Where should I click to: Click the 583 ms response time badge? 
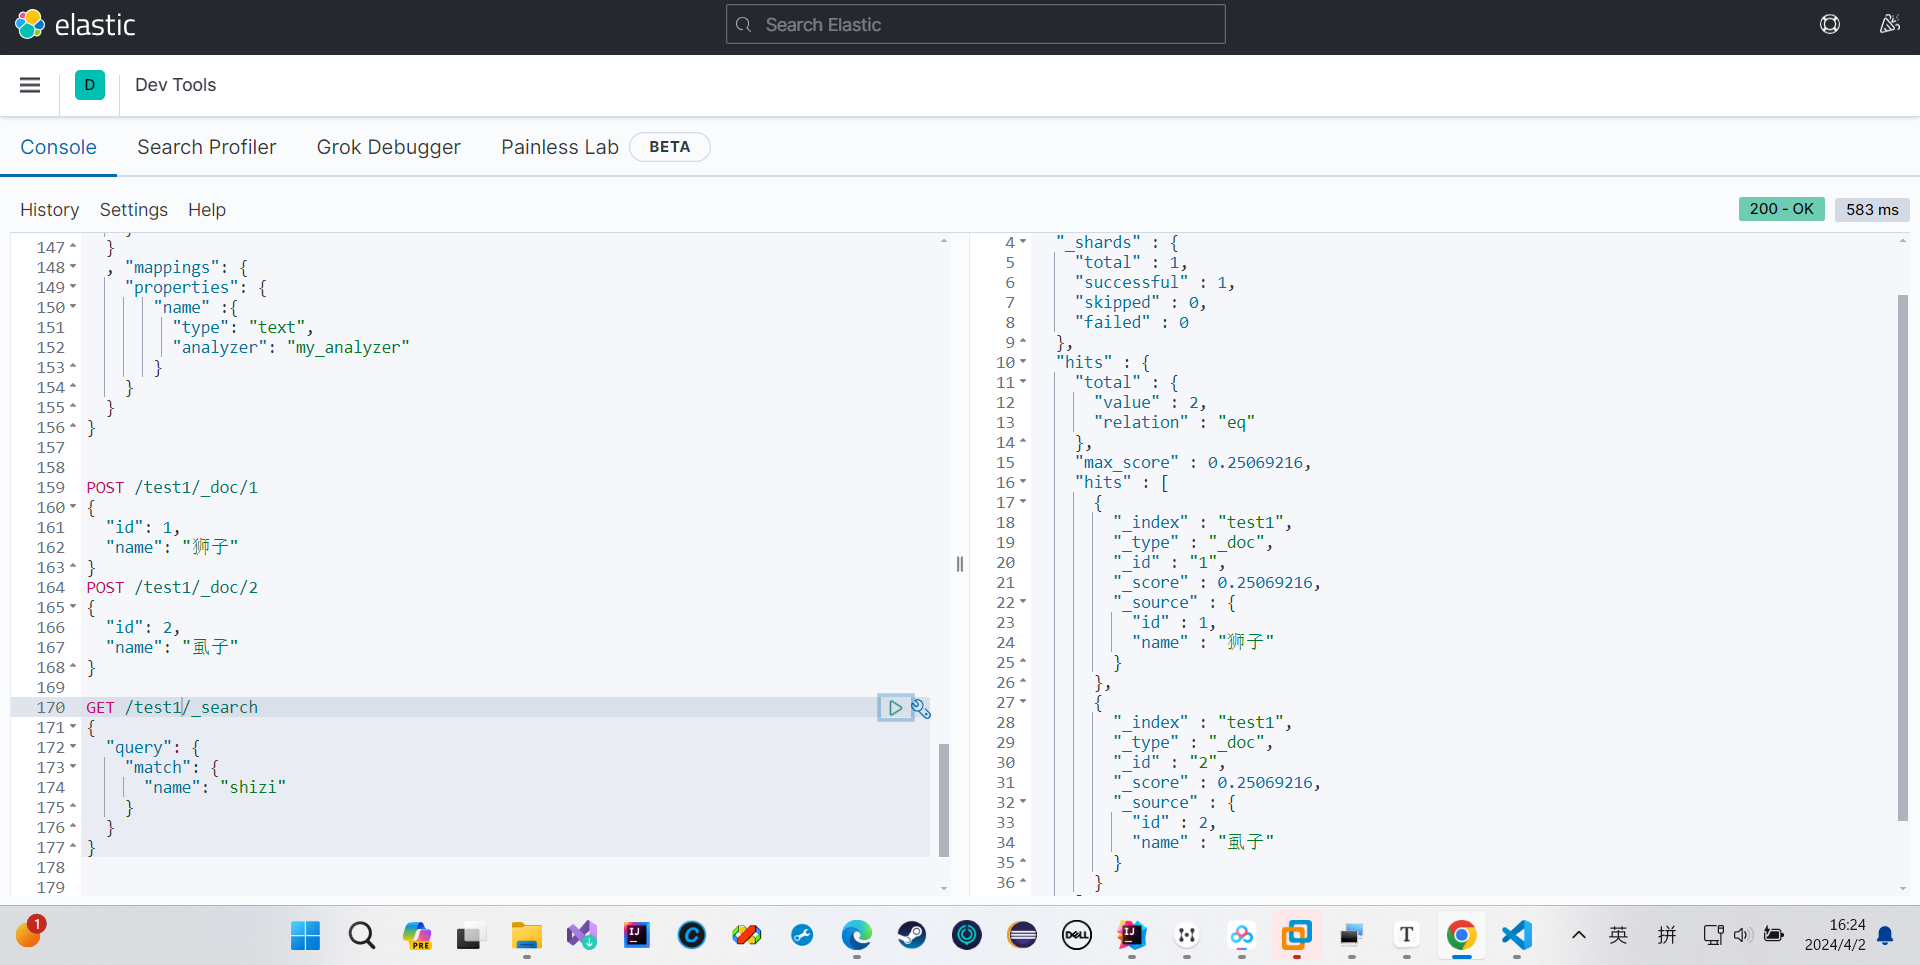pos(1872,210)
